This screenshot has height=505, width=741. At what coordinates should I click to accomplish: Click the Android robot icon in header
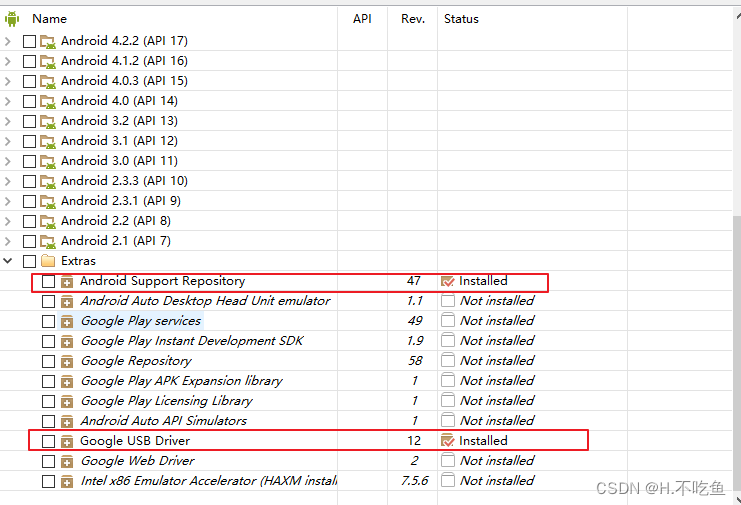(12, 19)
